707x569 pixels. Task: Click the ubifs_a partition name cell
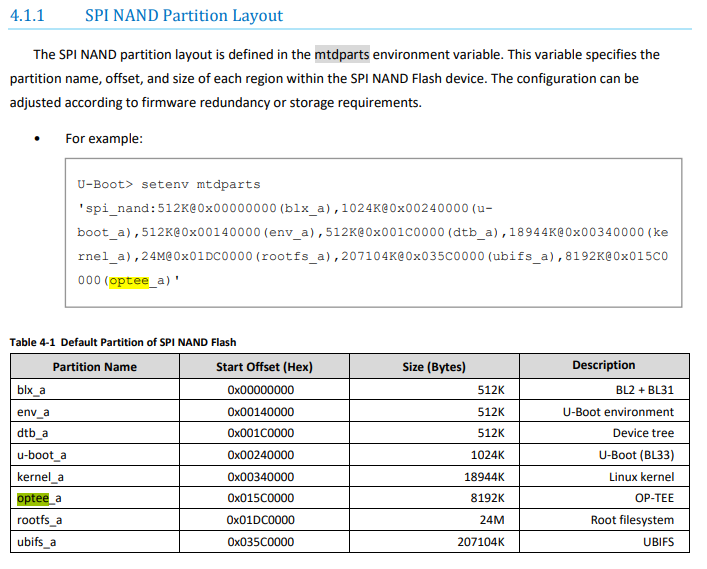(37, 541)
